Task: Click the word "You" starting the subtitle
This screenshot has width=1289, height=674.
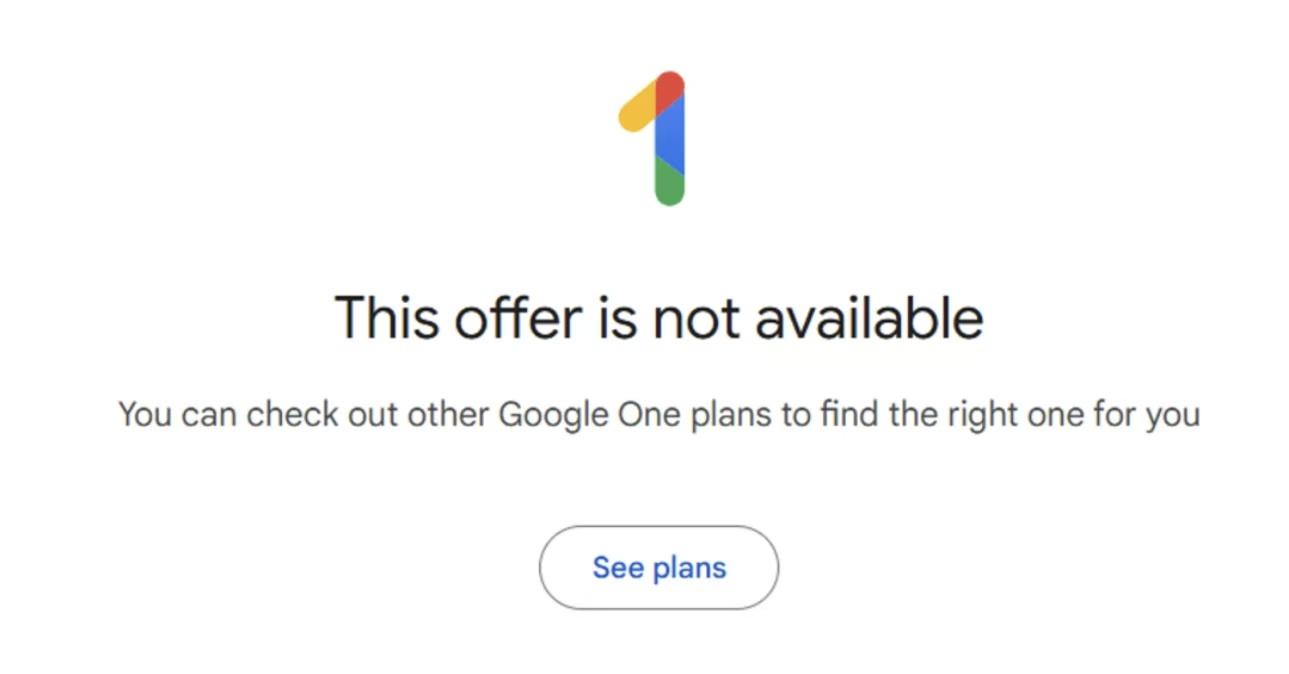Action: pyautogui.click(x=144, y=414)
